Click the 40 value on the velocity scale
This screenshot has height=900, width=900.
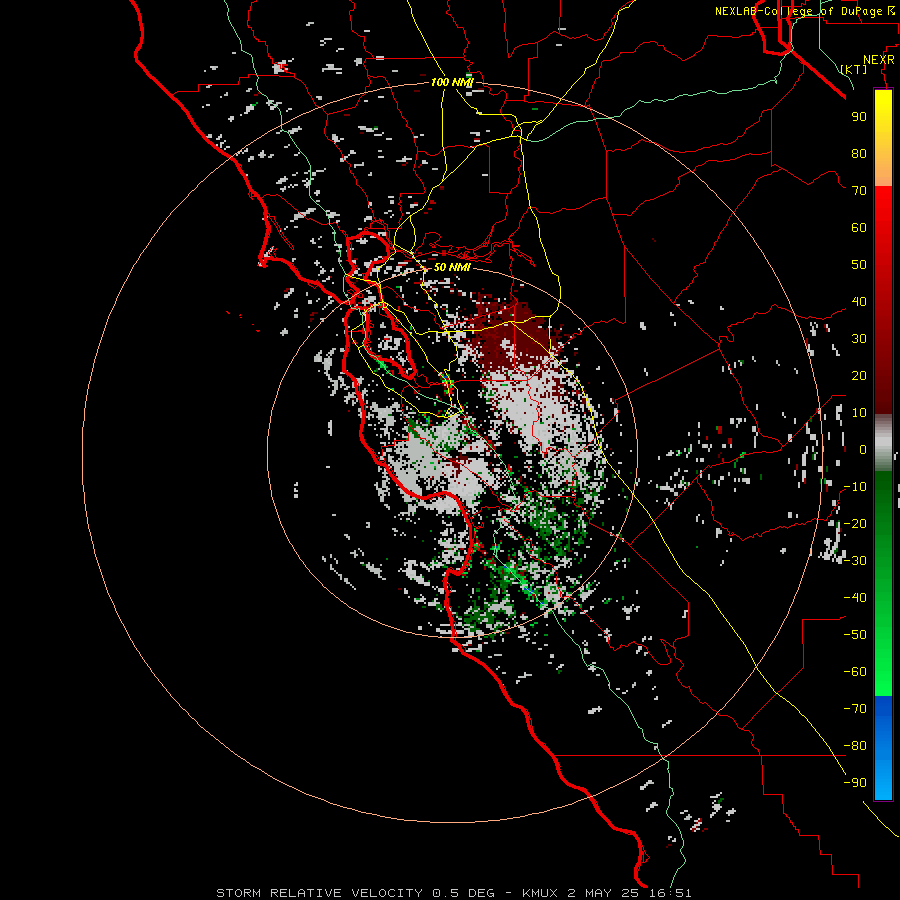[x=859, y=302]
